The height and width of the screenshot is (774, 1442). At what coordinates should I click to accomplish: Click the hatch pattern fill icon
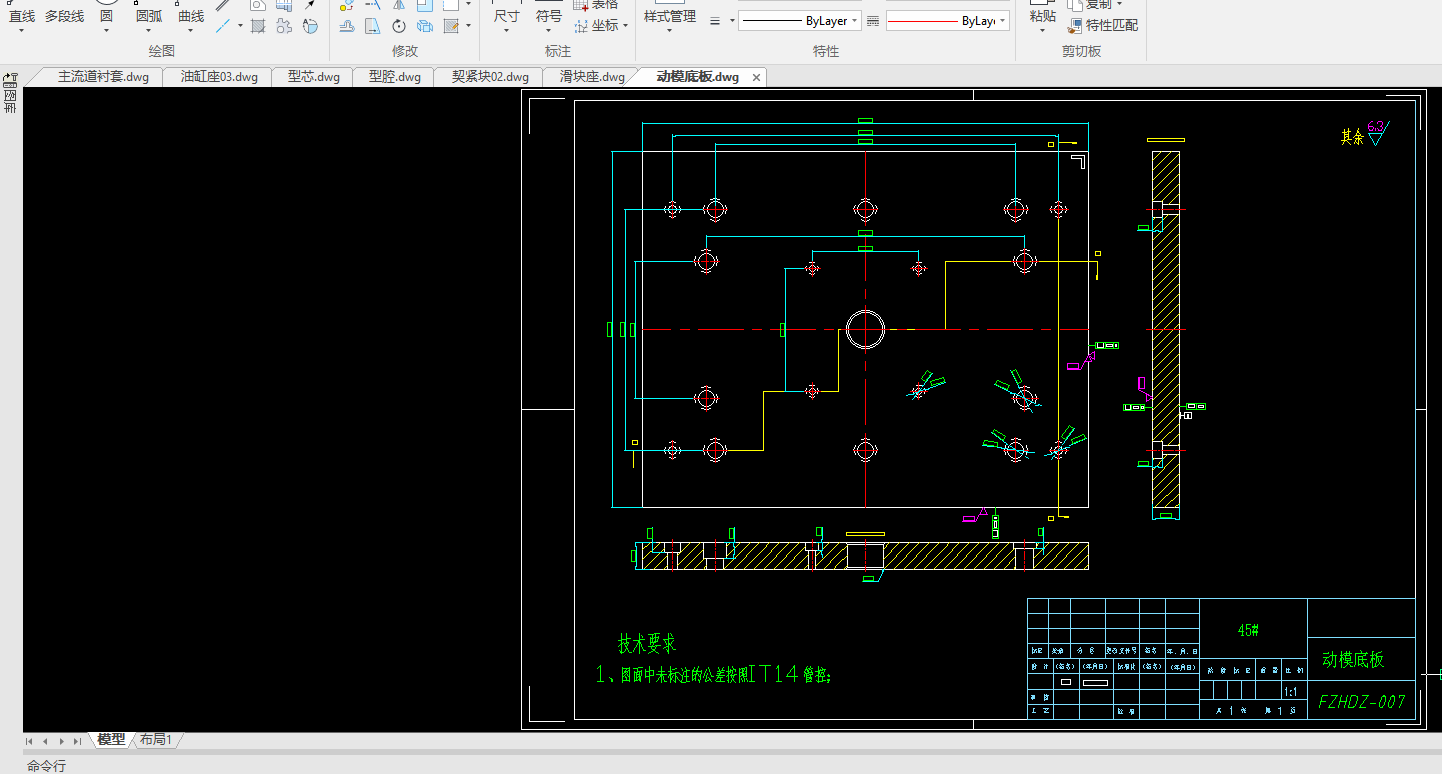[x=258, y=26]
